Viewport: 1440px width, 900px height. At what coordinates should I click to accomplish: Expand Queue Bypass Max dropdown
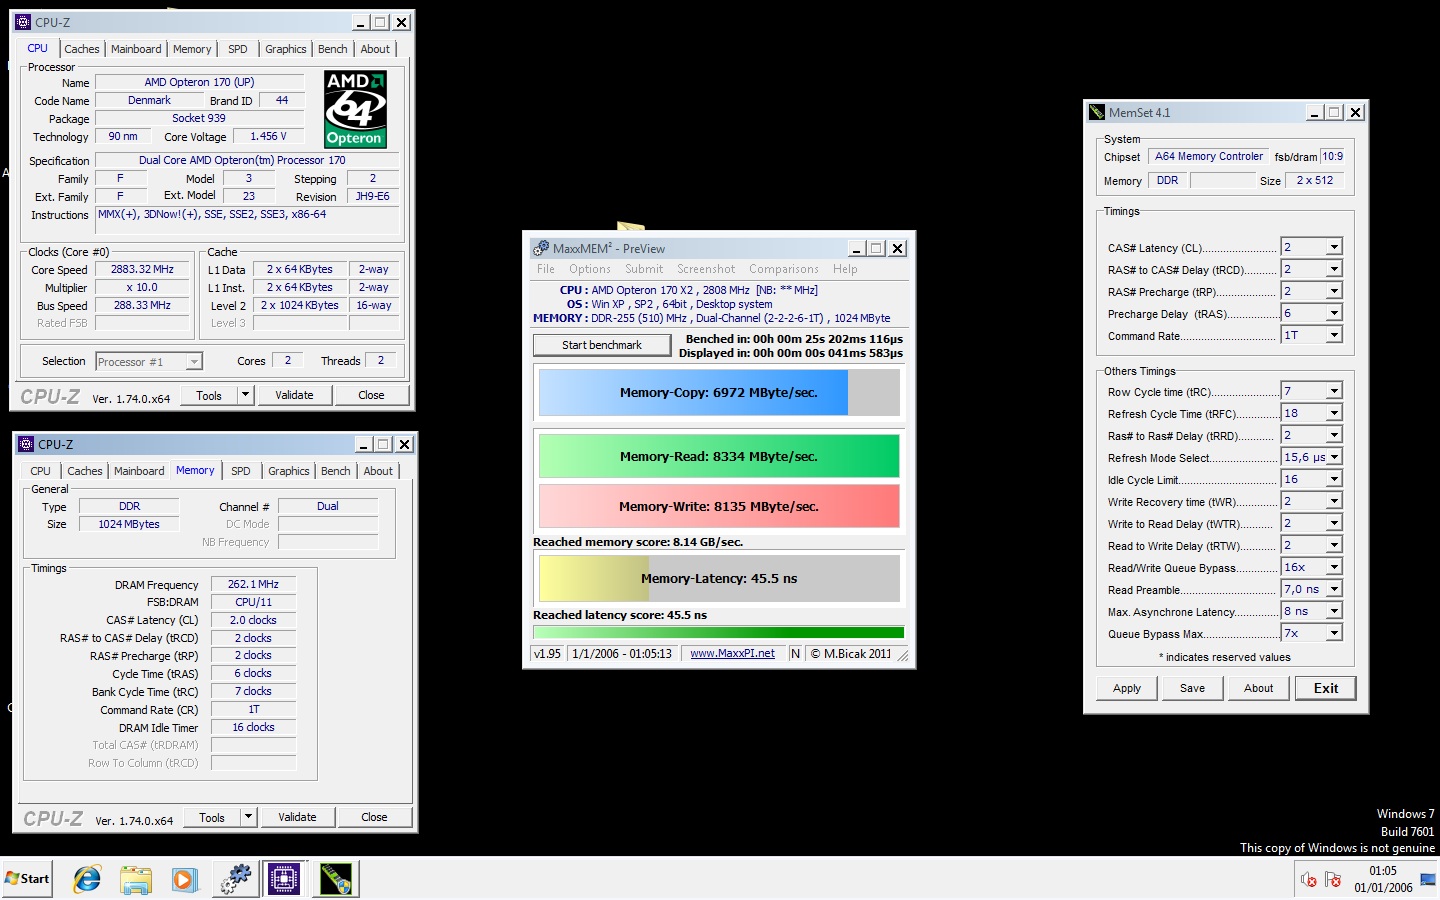[1333, 633]
